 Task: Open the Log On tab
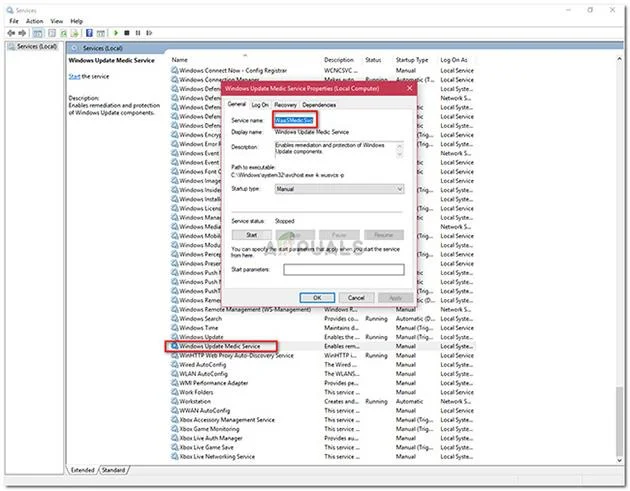[x=260, y=105]
